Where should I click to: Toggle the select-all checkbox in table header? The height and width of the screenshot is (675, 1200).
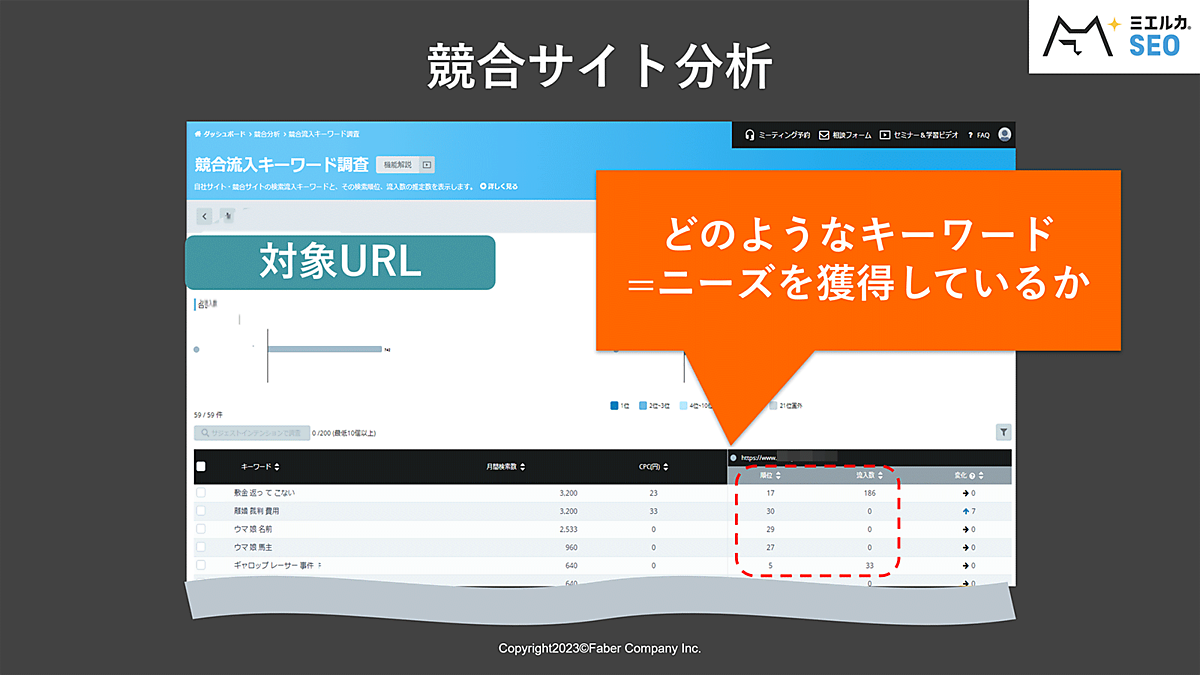click(201, 466)
